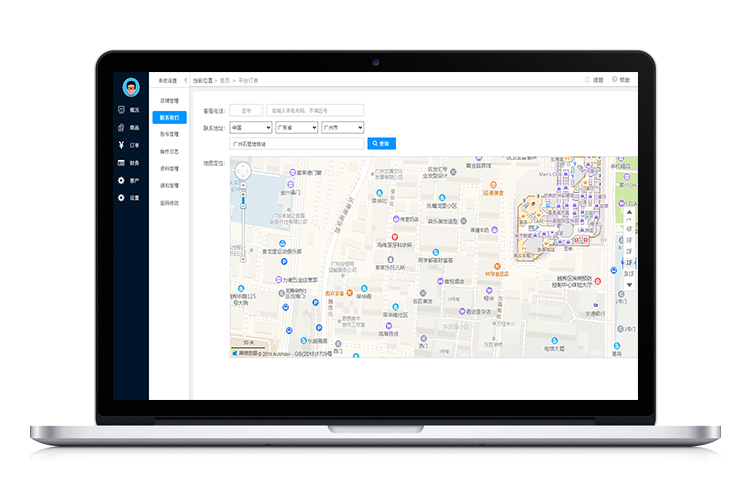Screen dimensions: 750x488
Task: Select 资料管理 in the submenu
Action: pyautogui.click(x=169, y=168)
